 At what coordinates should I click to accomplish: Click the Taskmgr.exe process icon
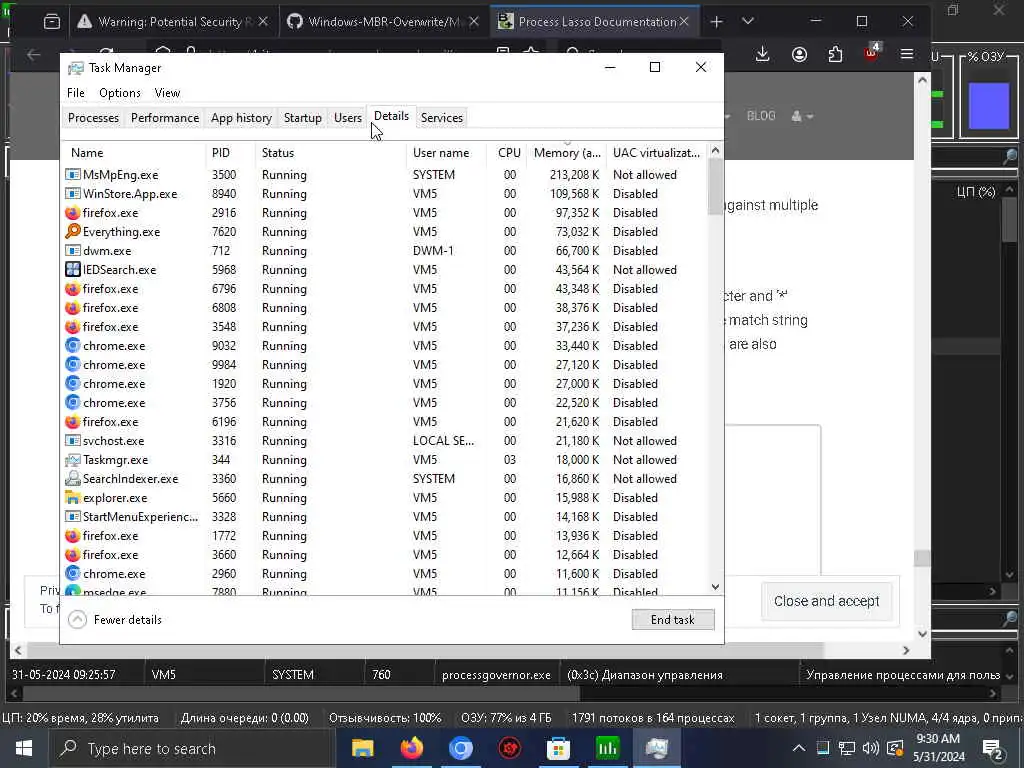click(72, 460)
